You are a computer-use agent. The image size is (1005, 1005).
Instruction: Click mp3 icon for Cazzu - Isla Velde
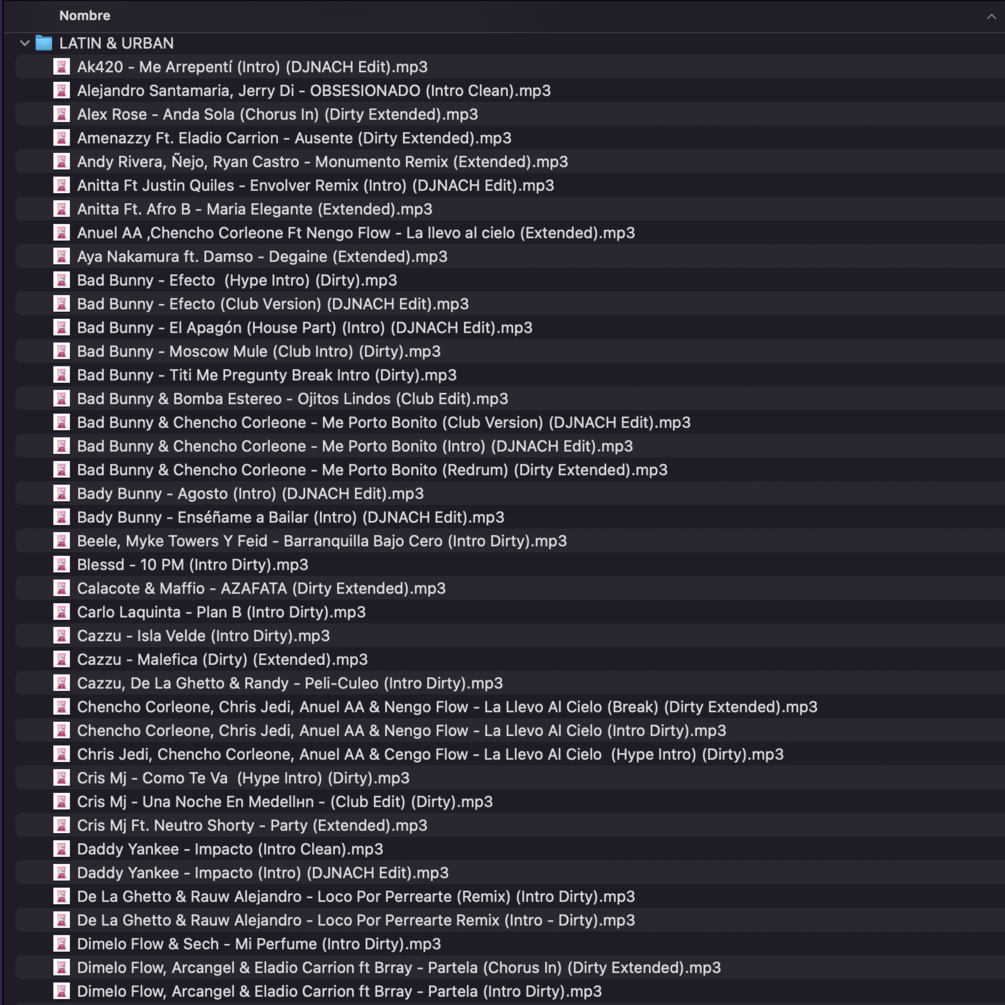tap(62, 636)
